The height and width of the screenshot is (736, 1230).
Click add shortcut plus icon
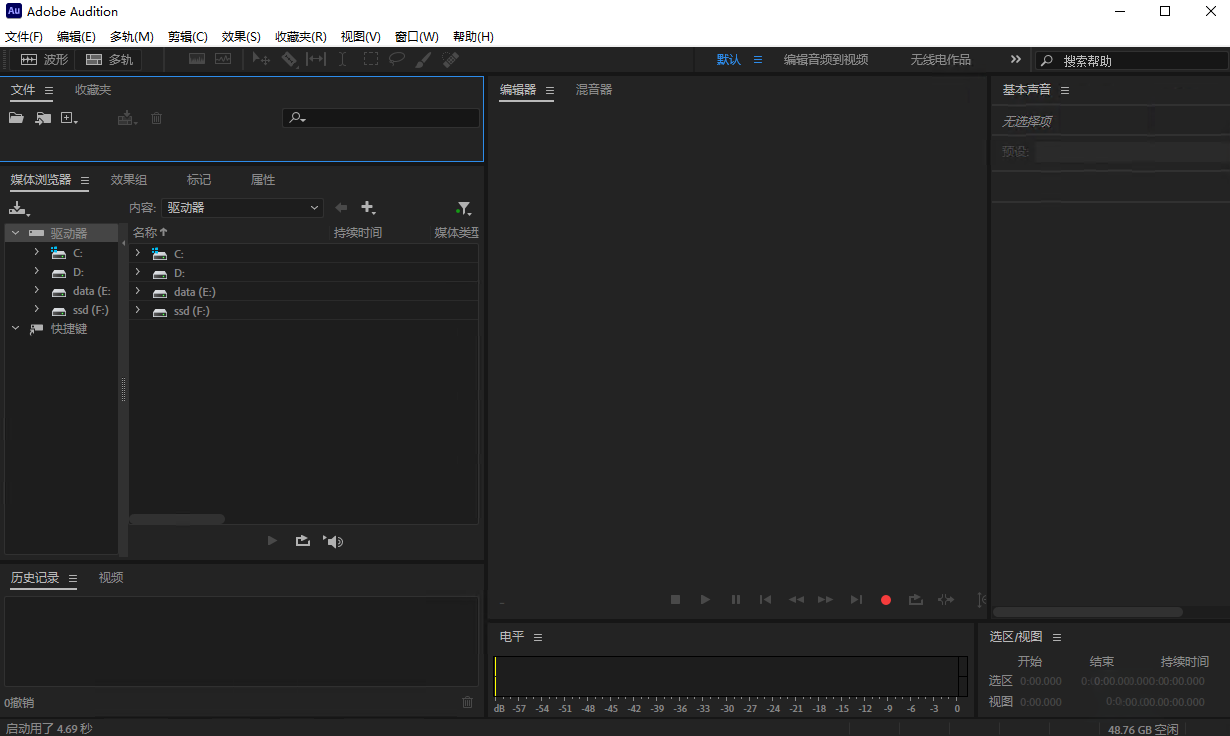click(368, 208)
